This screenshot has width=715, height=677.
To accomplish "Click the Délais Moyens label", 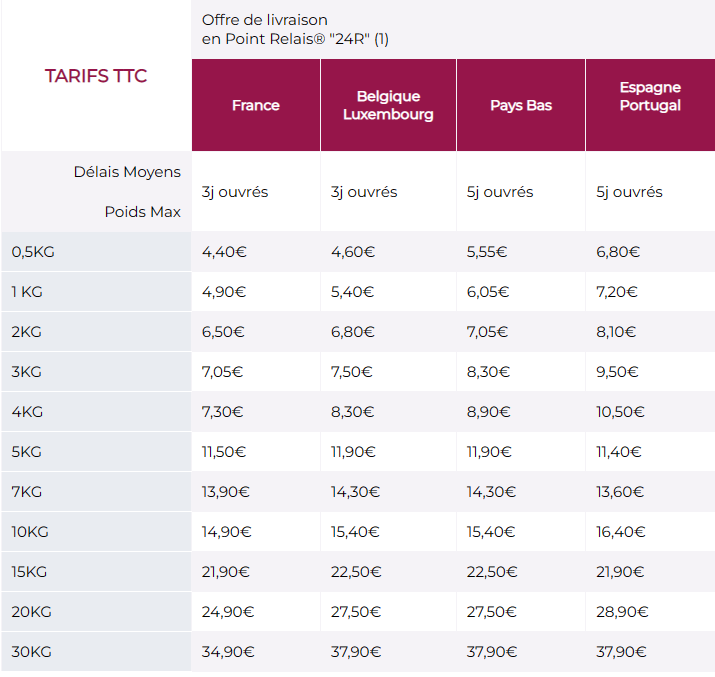I will point(127,172).
